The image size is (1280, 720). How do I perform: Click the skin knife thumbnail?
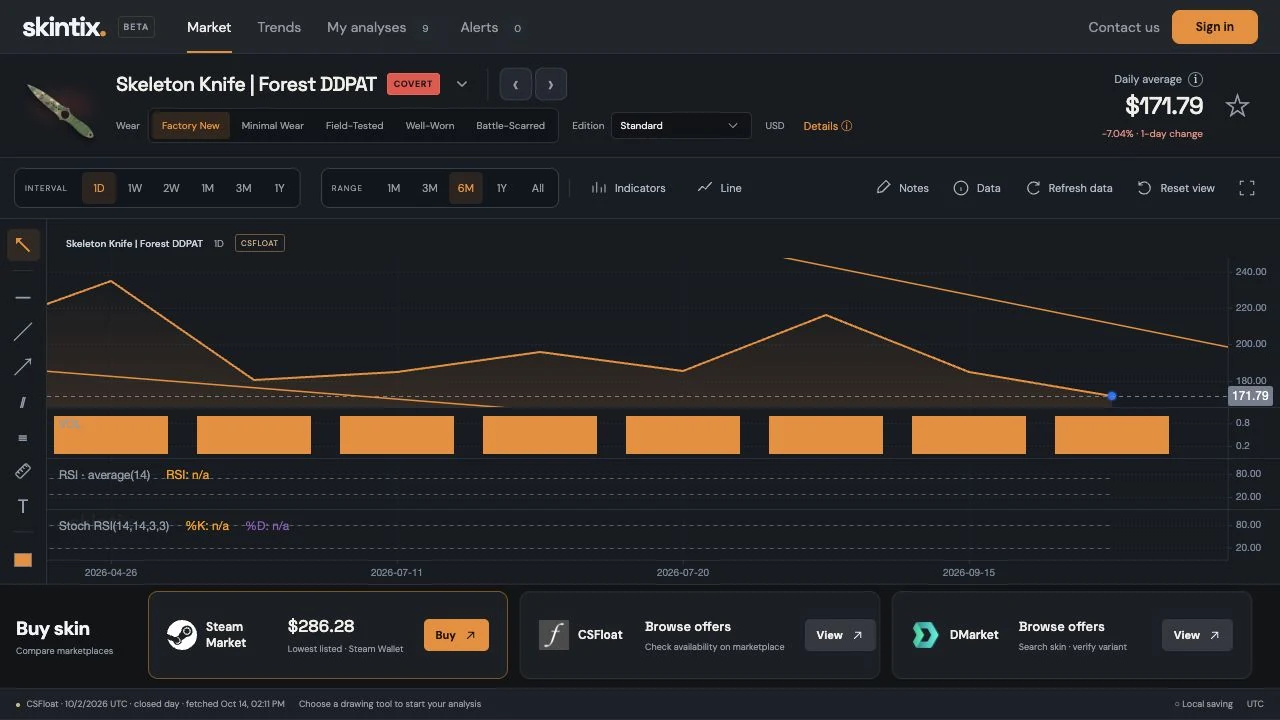[61, 110]
